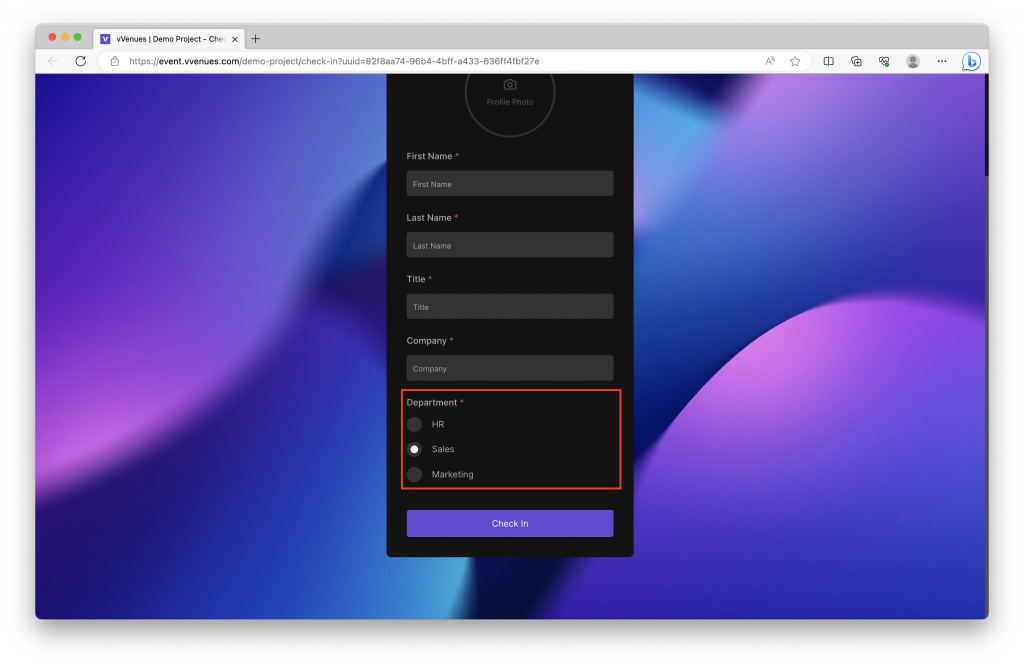Viewport: 1024px width, 666px height.
Task: Open the user profile avatar icon
Action: pos(913,61)
